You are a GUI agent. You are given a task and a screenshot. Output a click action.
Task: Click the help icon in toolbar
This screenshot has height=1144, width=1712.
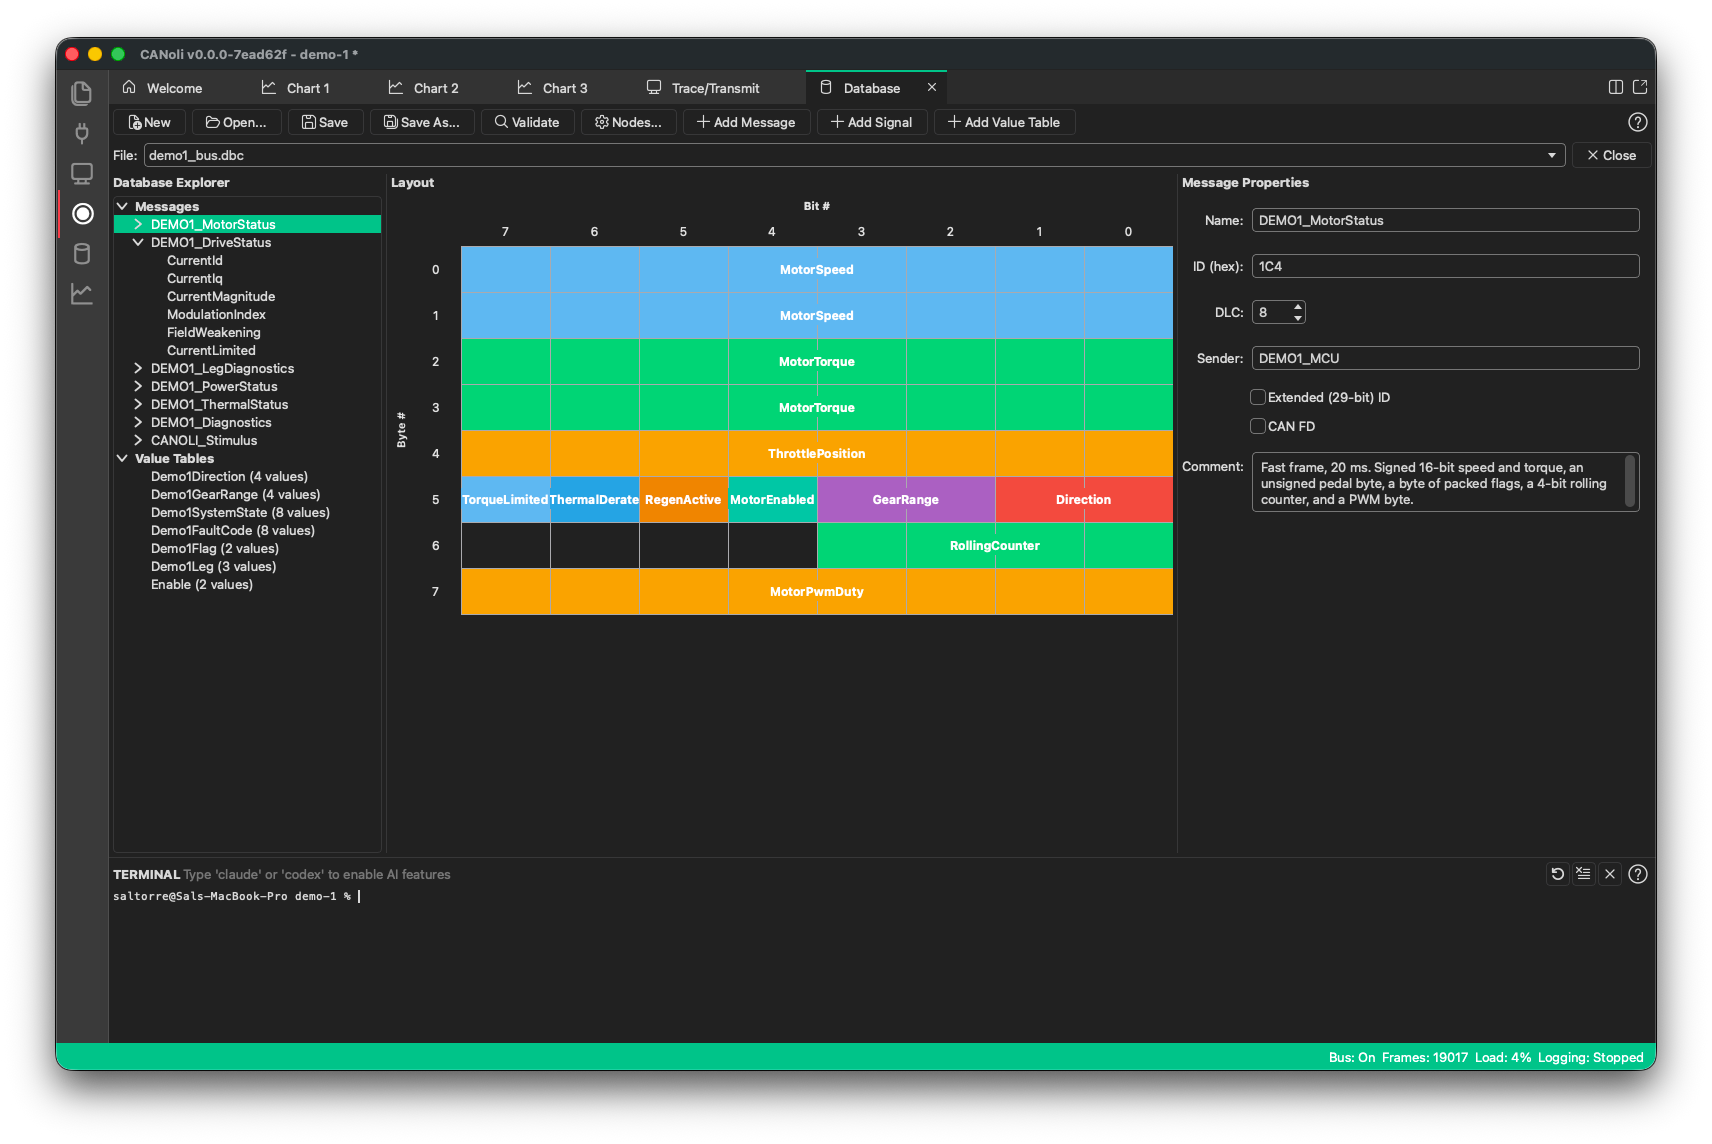click(x=1637, y=122)
